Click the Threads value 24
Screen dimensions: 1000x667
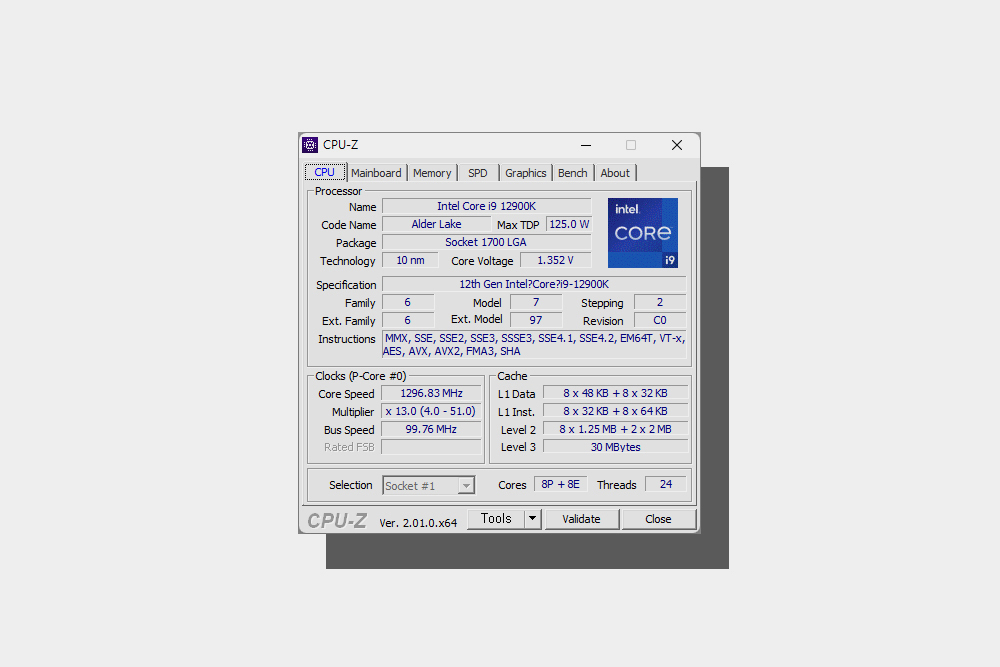(x=666, y=485)
